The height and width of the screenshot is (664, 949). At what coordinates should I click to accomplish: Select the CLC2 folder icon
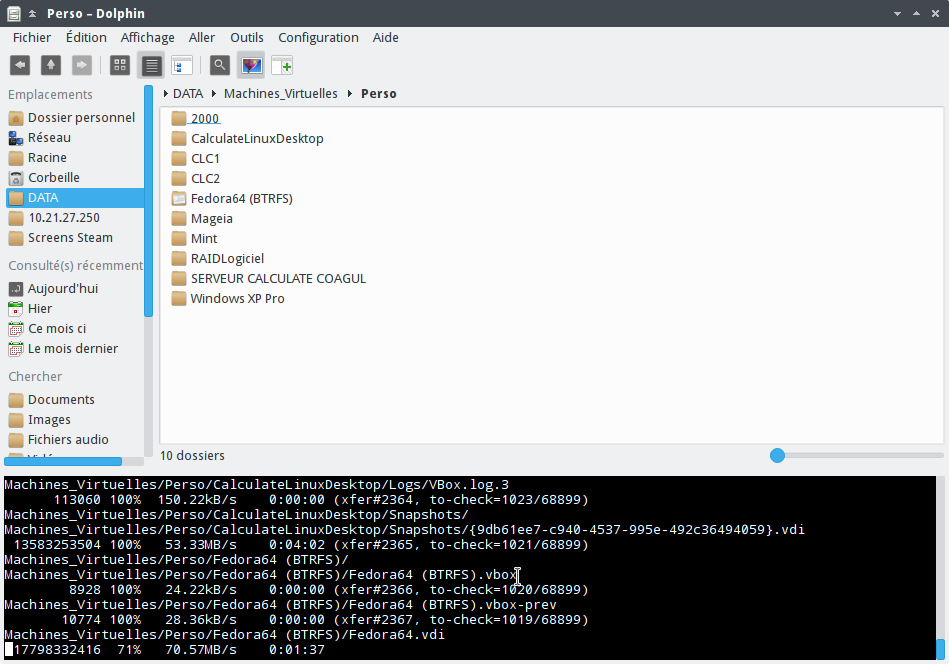179,179
